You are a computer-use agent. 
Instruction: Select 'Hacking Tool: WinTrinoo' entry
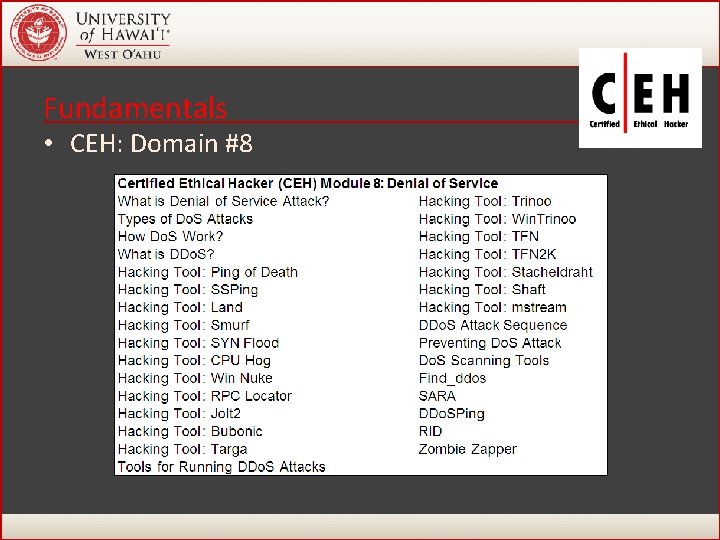click(497, 219)
